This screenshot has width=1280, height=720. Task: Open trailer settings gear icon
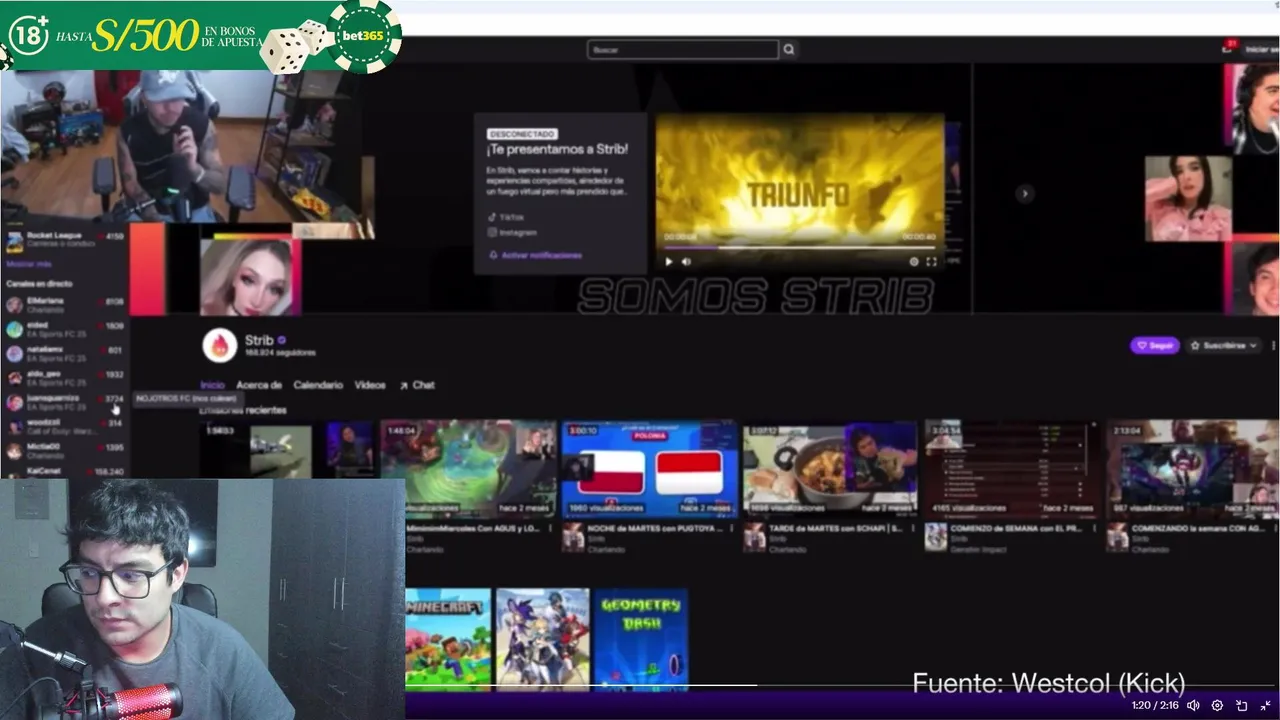914,262
